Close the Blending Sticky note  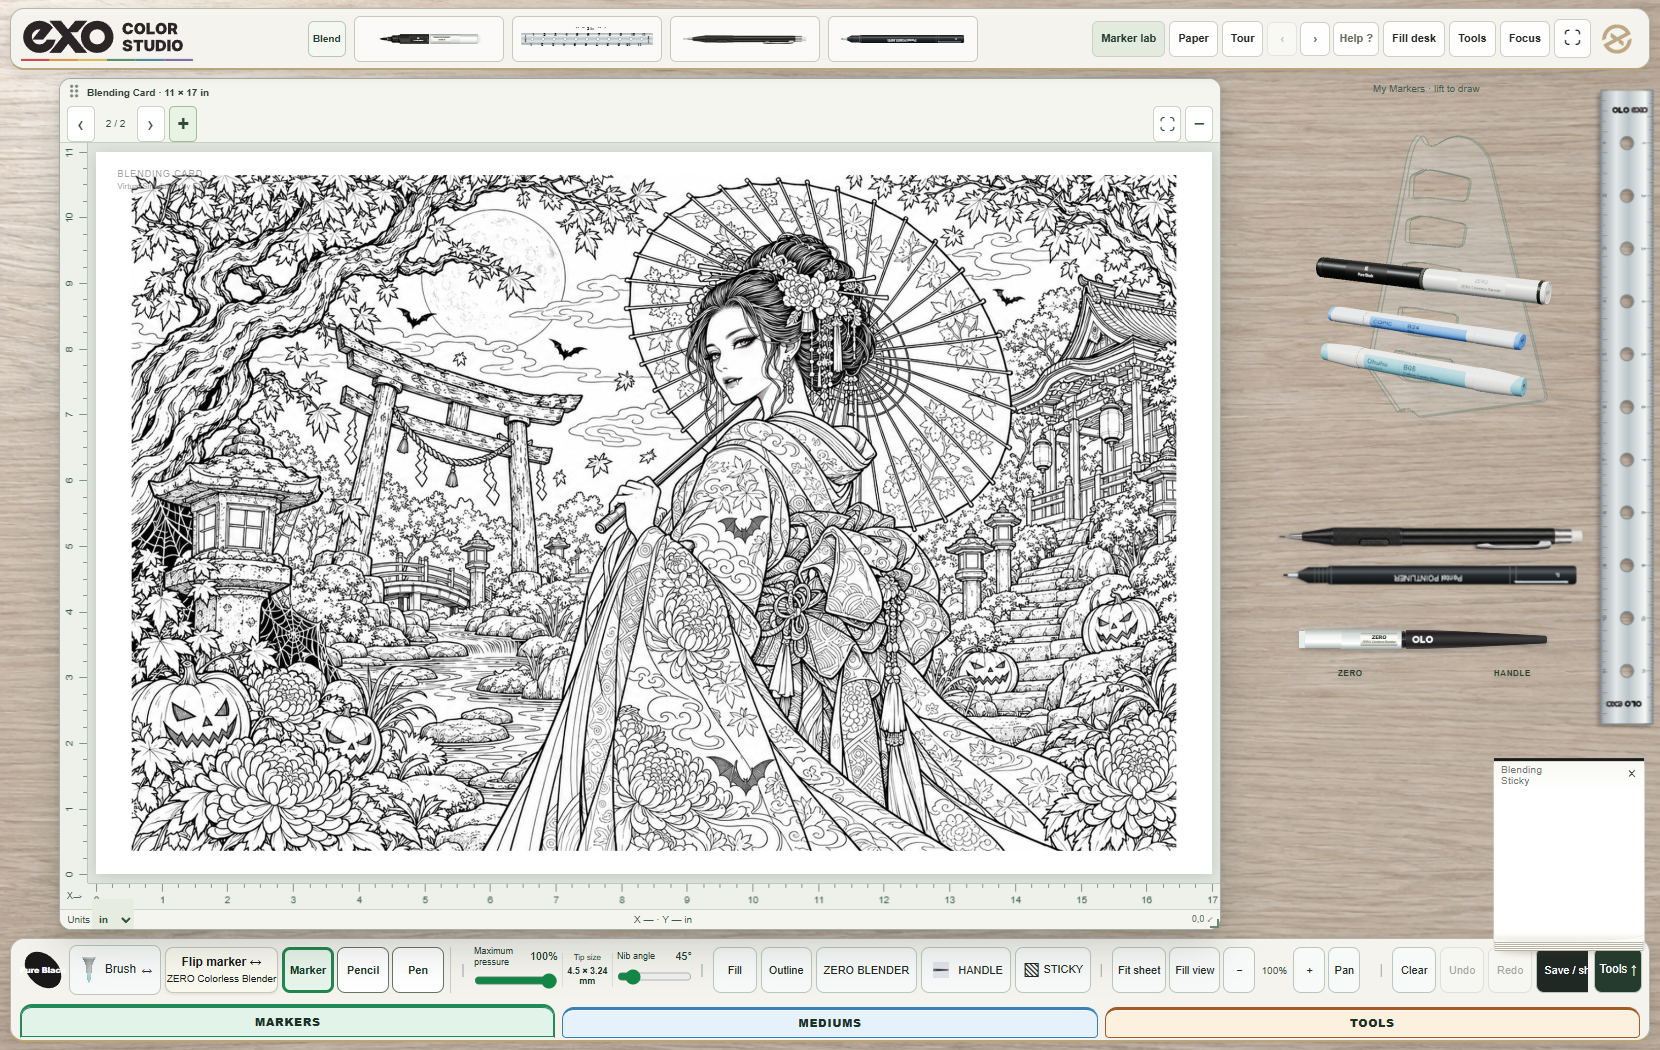tap(1632, 773)
